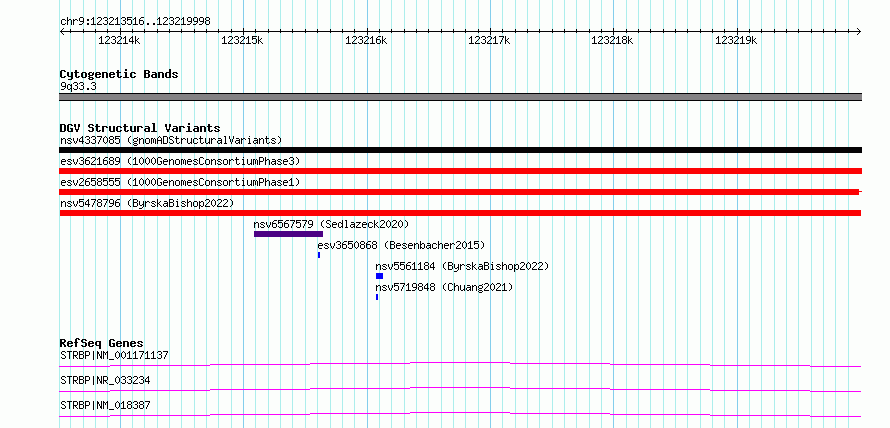Select the purple nsv6567579 variant bar

[288, 234]
